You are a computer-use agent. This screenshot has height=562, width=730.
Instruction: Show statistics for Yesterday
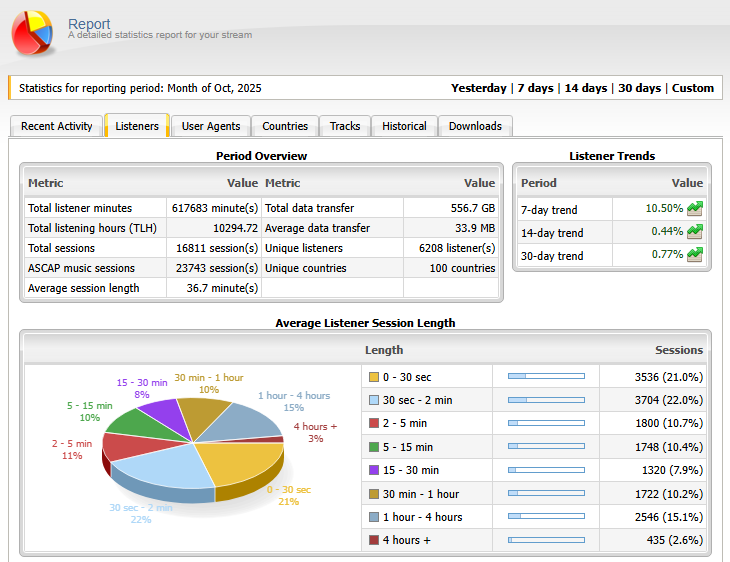click(x=478, y=88)
